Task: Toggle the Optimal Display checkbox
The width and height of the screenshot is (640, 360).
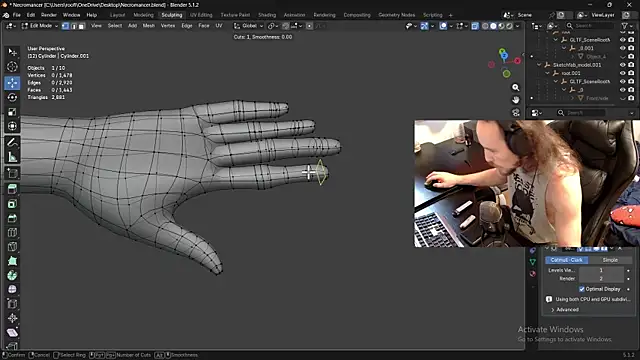Action: click(x=582, y=289)
